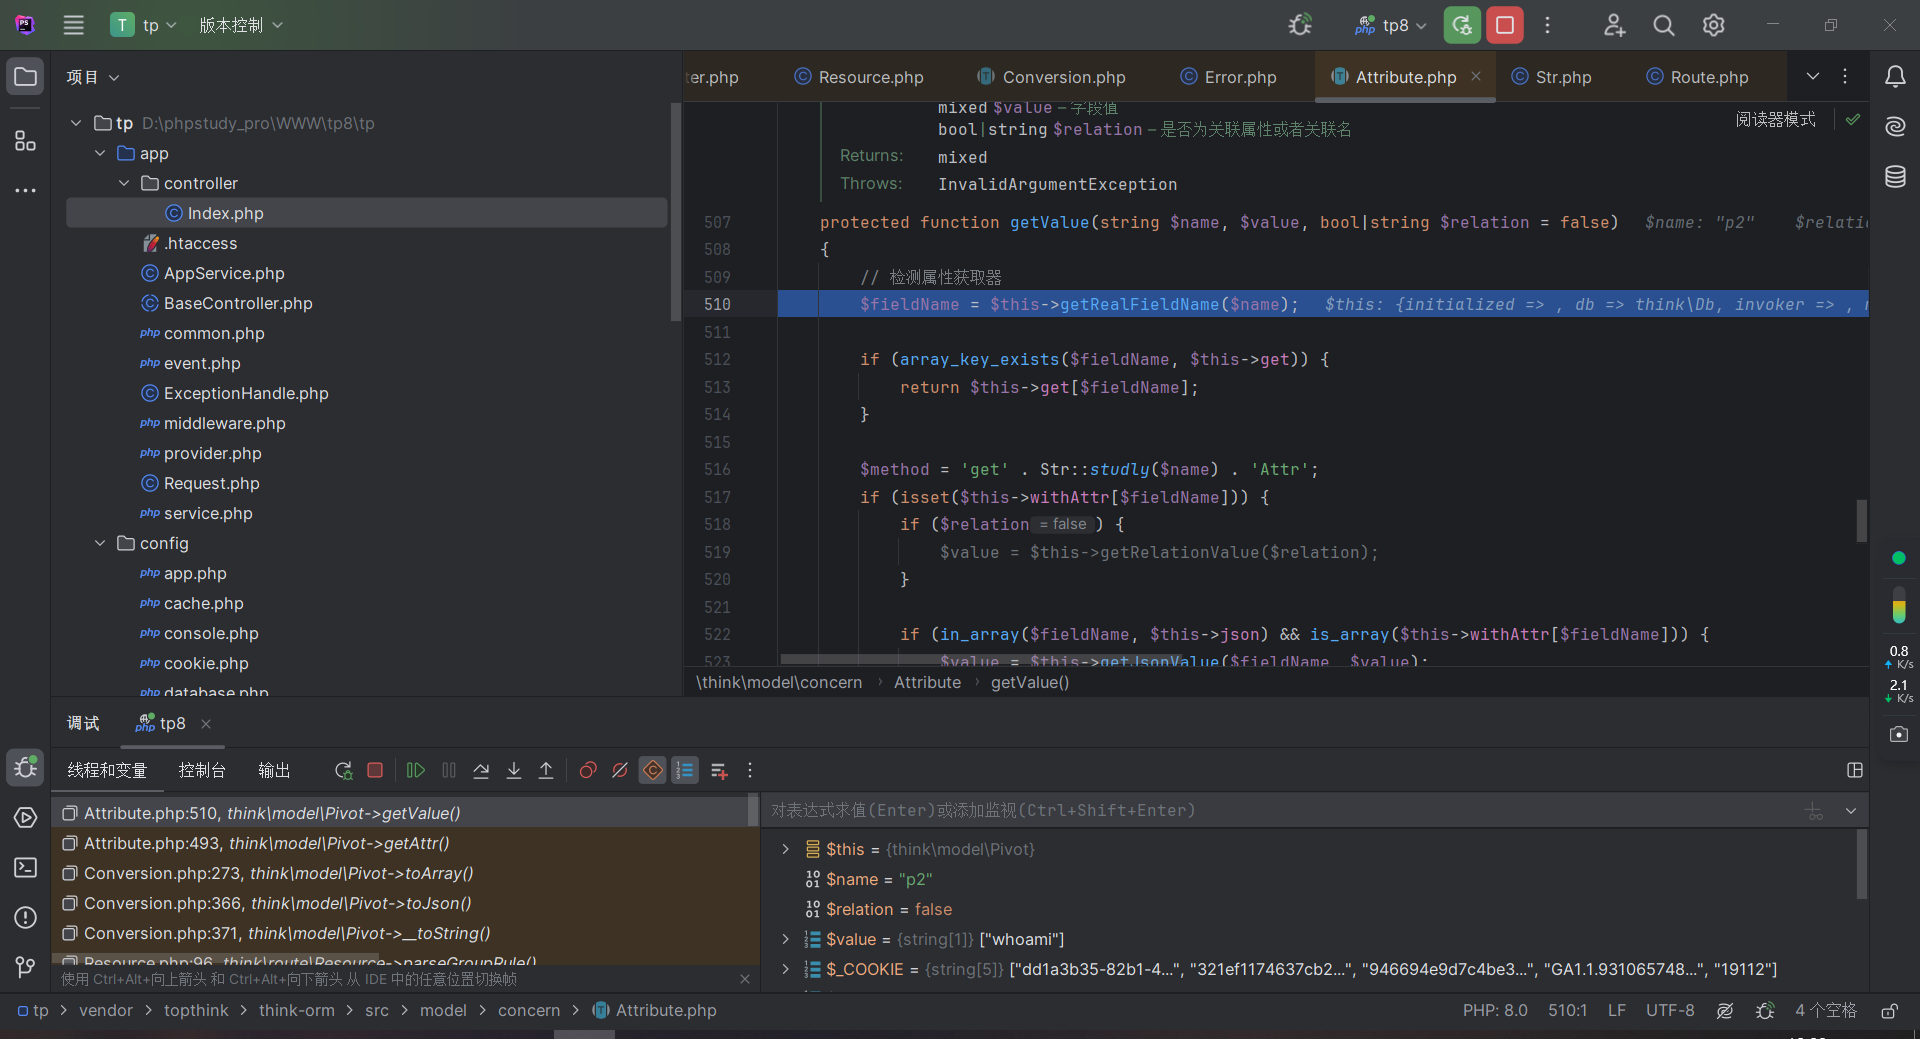This screenshot has width=1920, height=1039.
Task: Expand the $this variable node
Action: click(786, 849)
